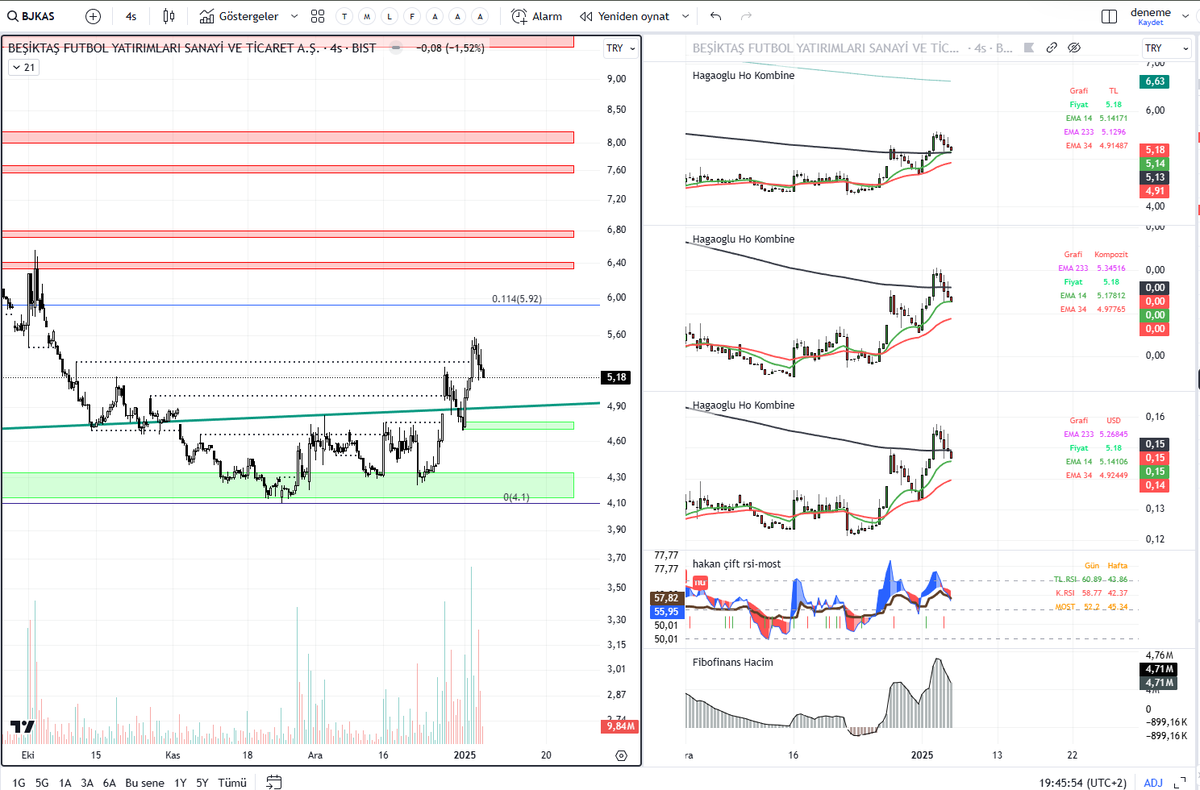Click the target icon at left chart corner
The height and width of the screenshot is (790, 1200).
tap(621, 756)
